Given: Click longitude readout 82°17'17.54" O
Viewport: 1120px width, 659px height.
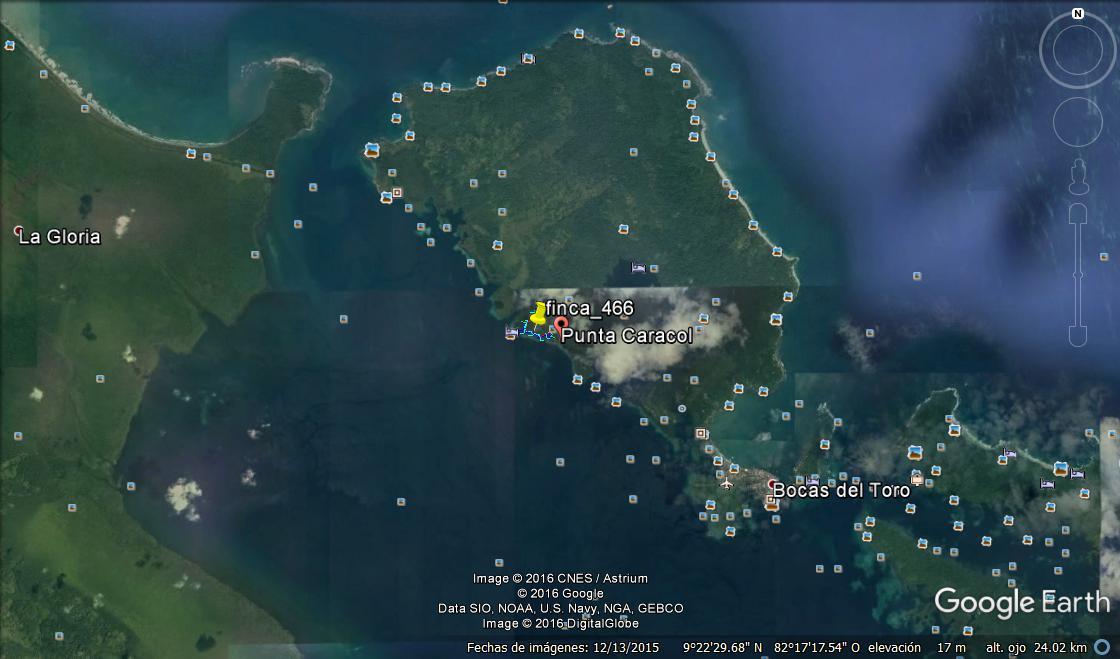Looking at the screenshot, I should 817,648.
